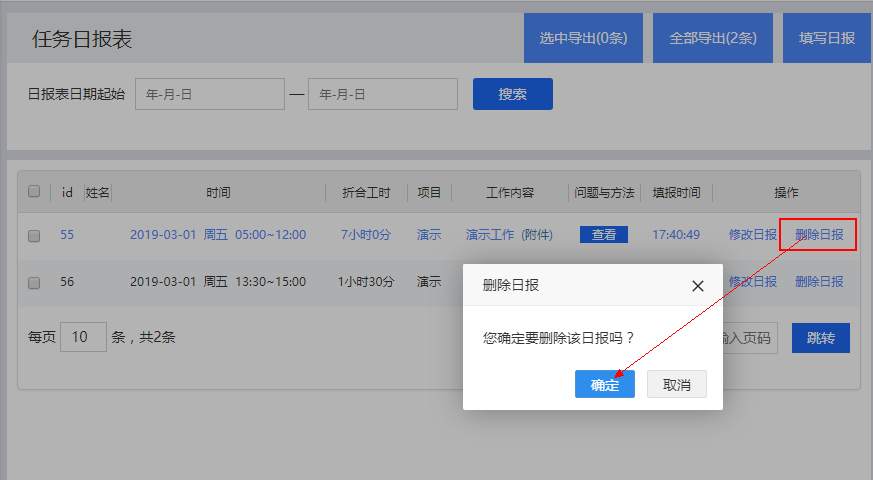Click time cell 2019-03-01 周五 05:00~12:00
Image resolution: width=873 pixels, height=480 pixels.
(x=218, y=234)
